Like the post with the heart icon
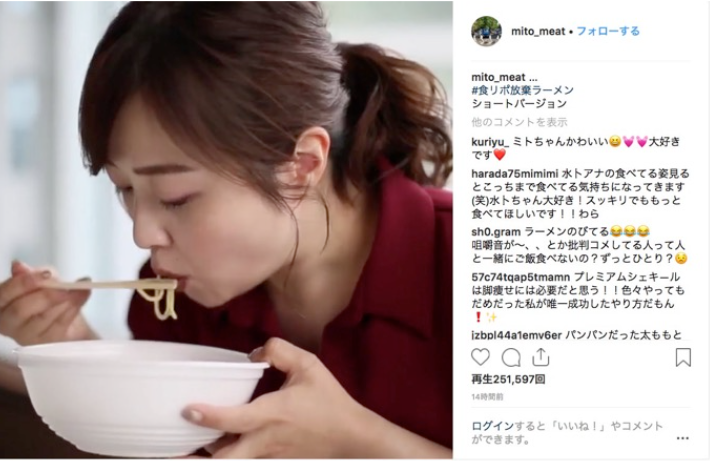The width and height of the screenshot is (713, 462). click(x=480, y=357)
